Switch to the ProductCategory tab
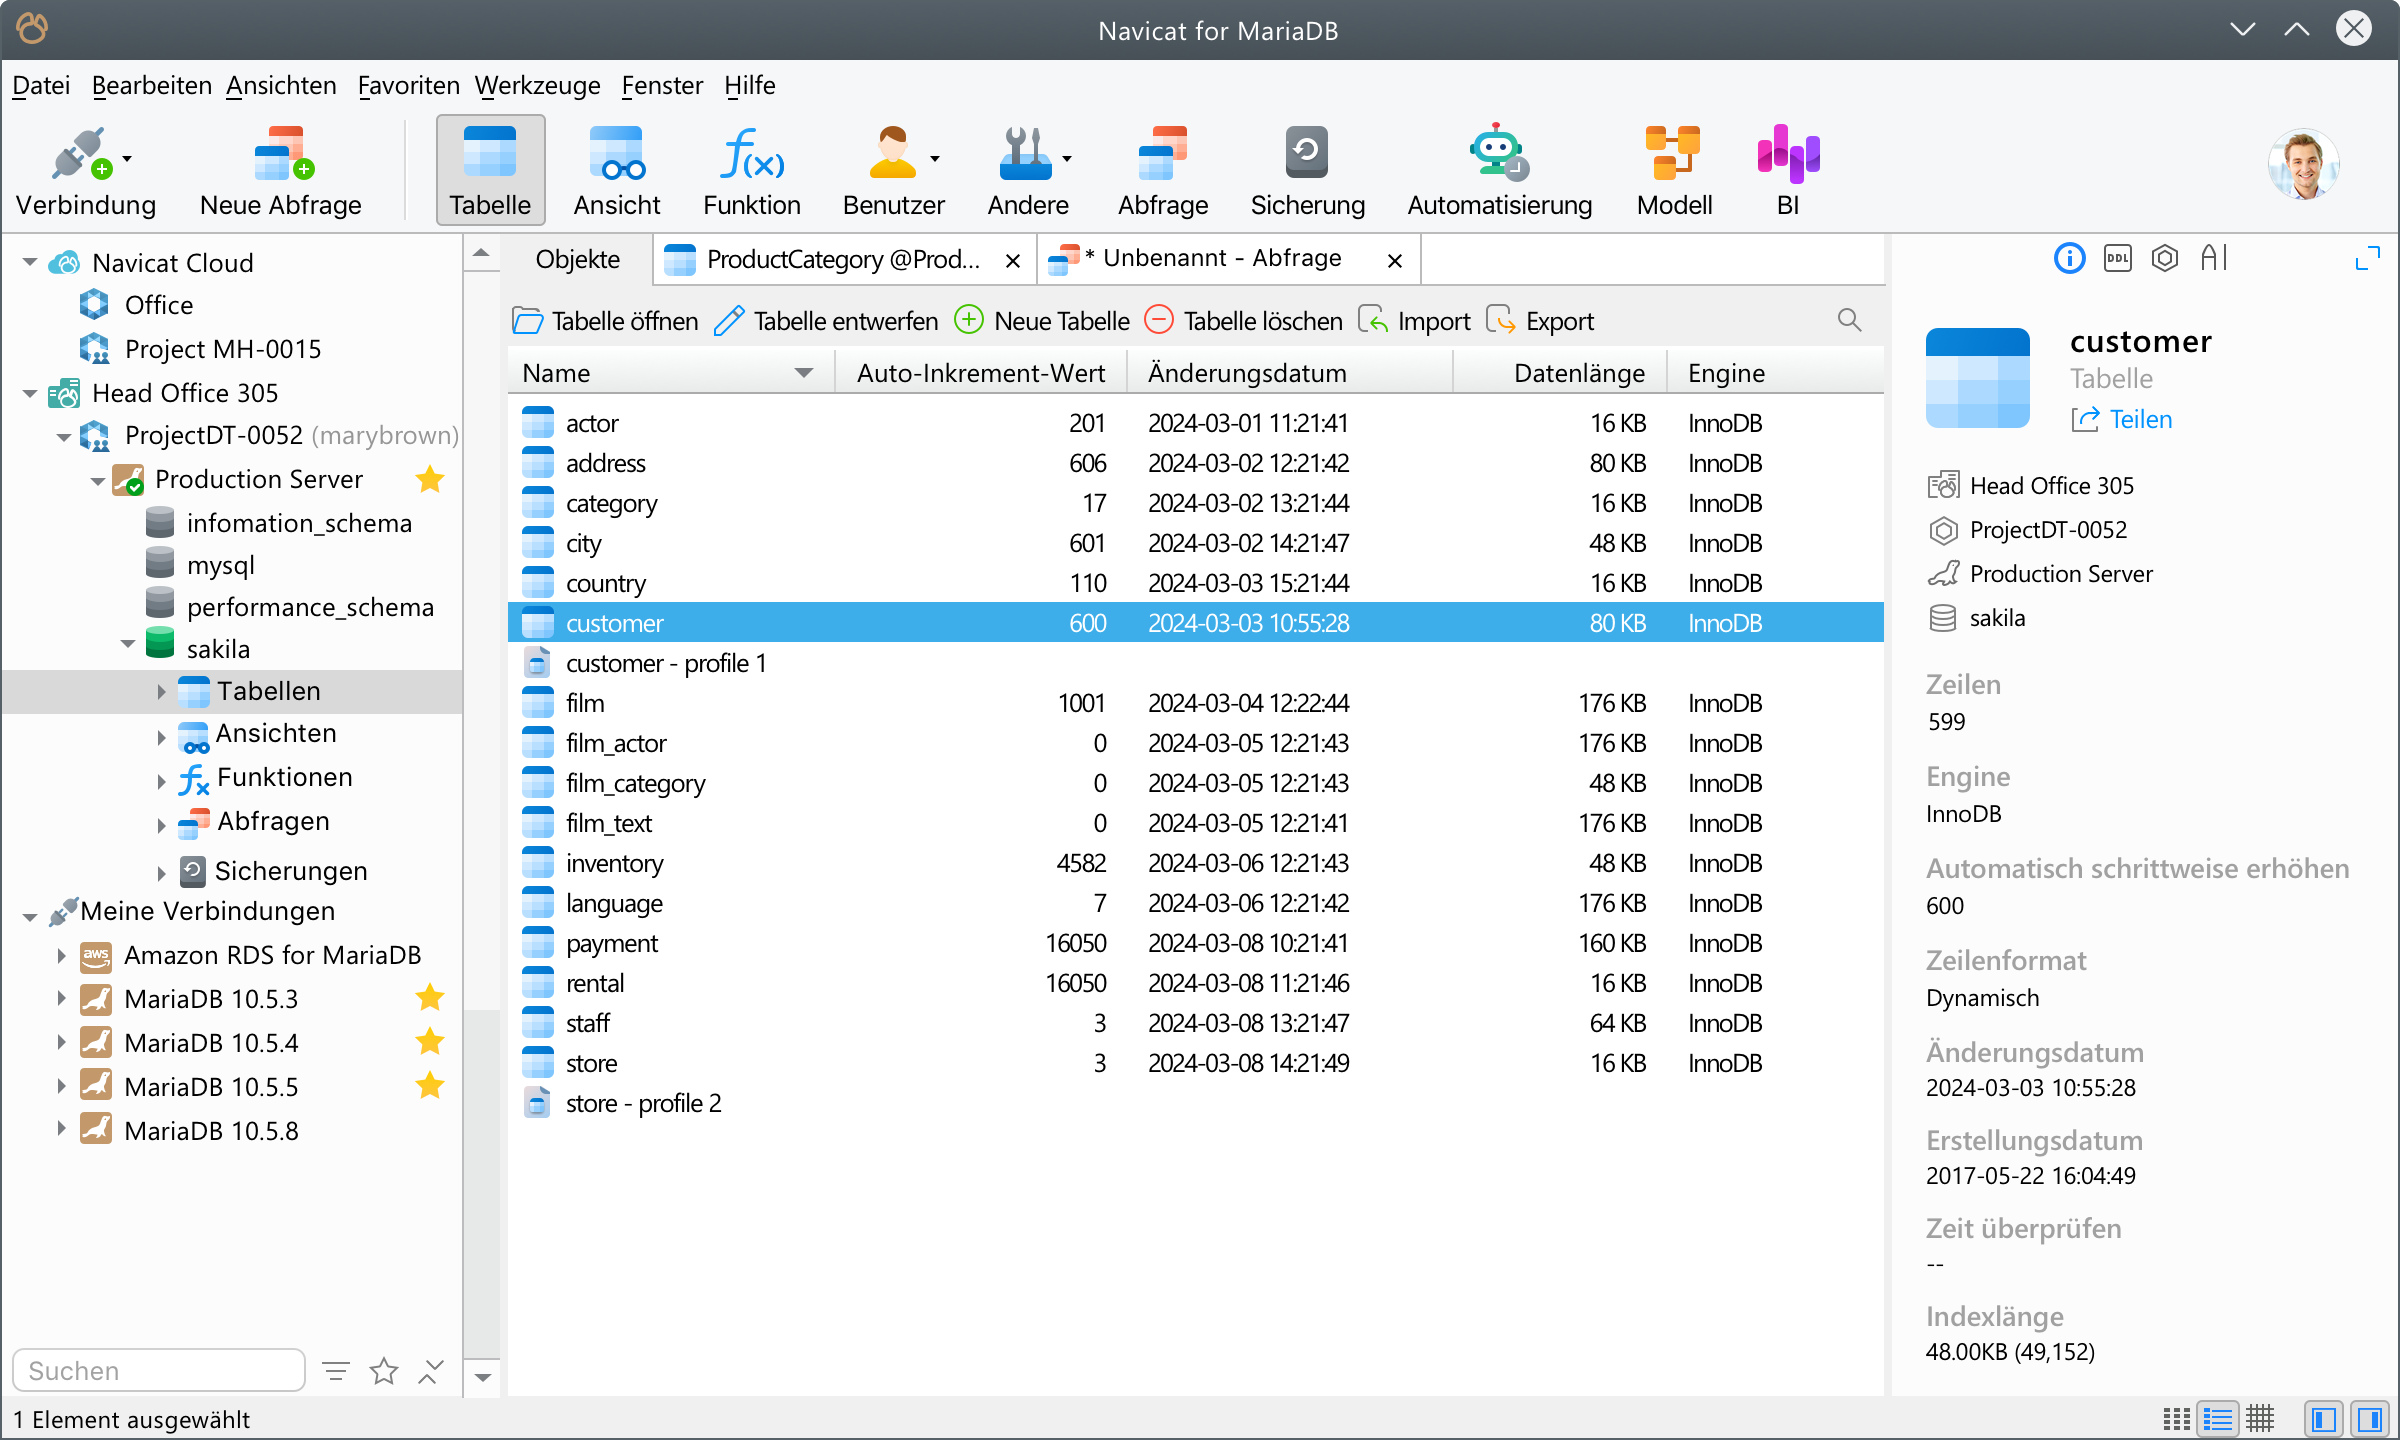 tap(842, 260)
